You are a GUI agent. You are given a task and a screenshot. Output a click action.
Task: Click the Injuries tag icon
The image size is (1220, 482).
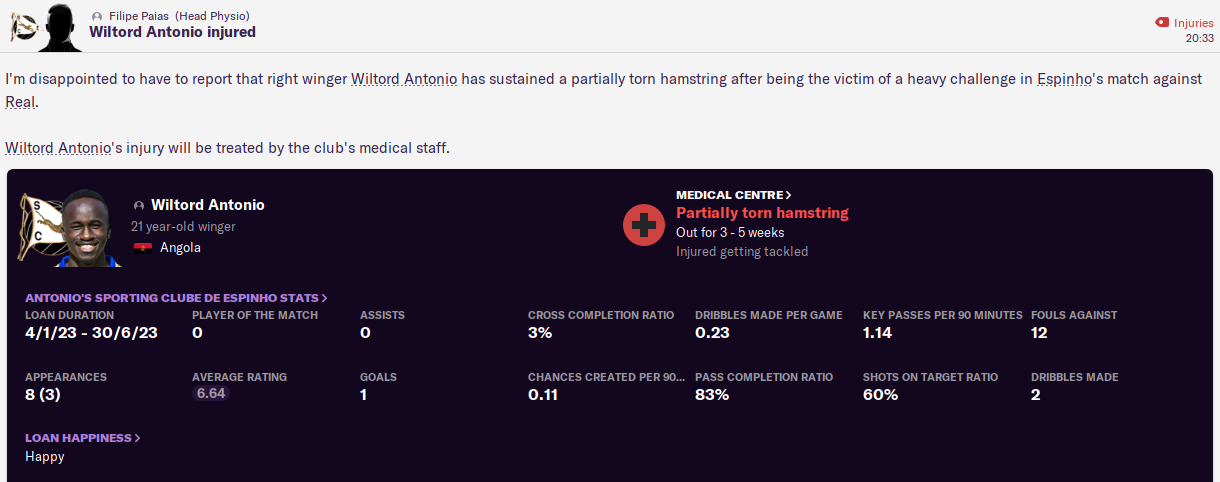click(x=1161, y=22)
